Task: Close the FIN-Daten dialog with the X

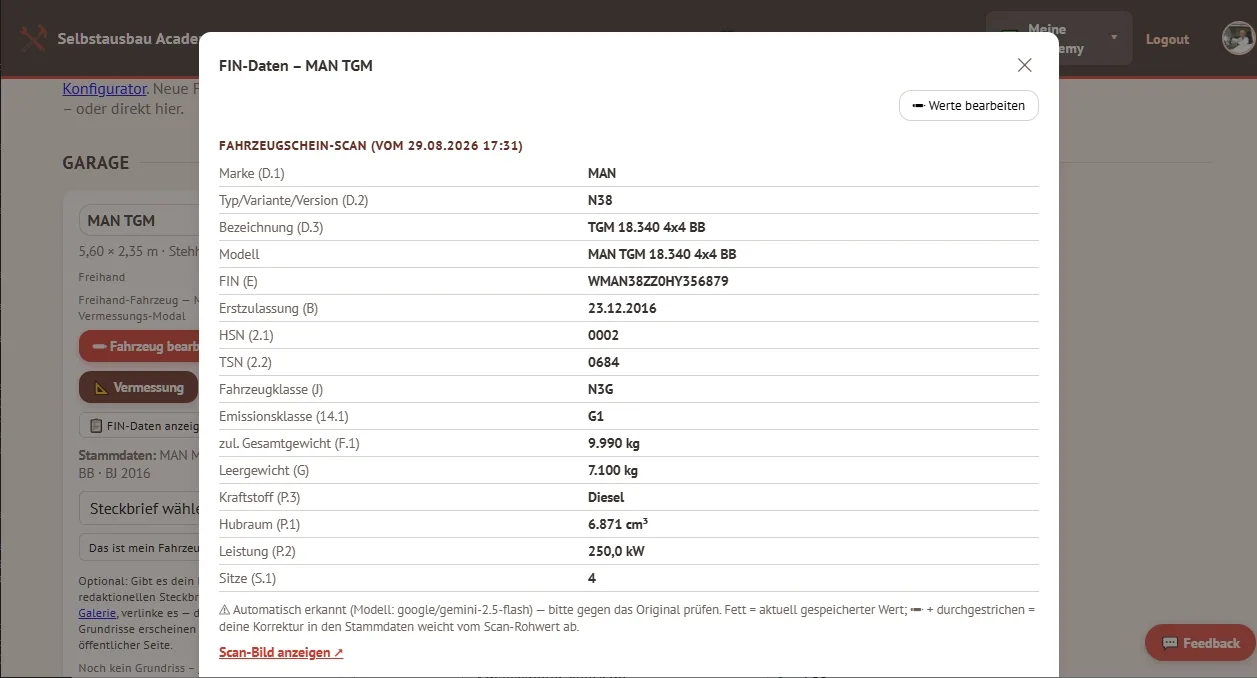Action: pyautogui.click(x=1024, y=65)
